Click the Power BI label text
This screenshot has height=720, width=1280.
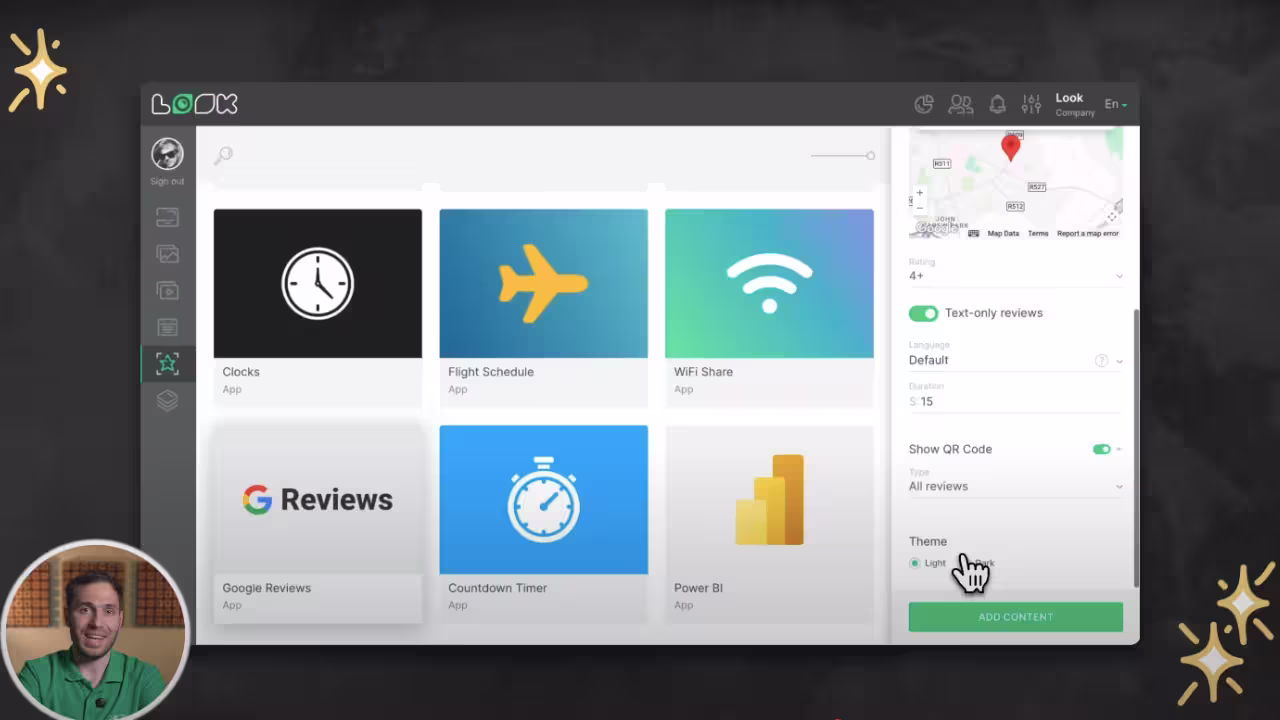click(698, 588)
